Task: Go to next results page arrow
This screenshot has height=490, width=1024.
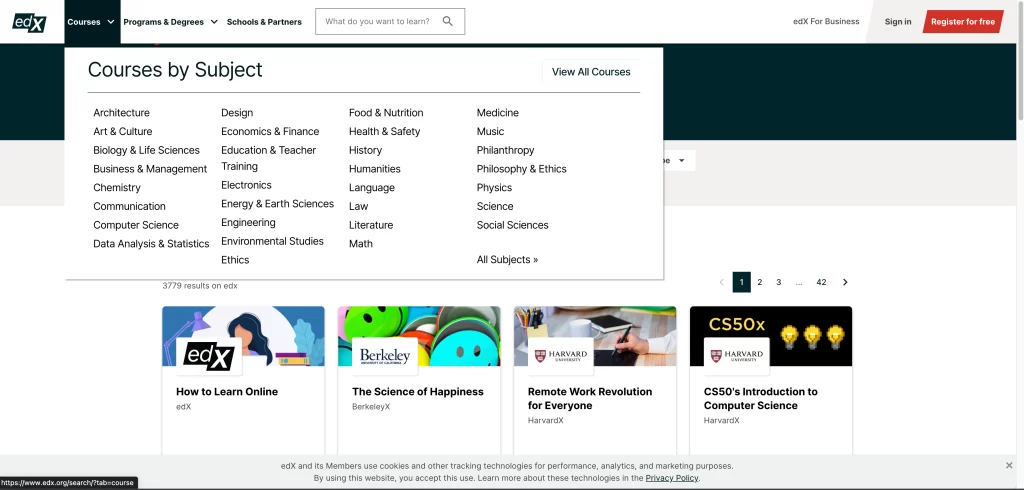Action: (845, 282)
